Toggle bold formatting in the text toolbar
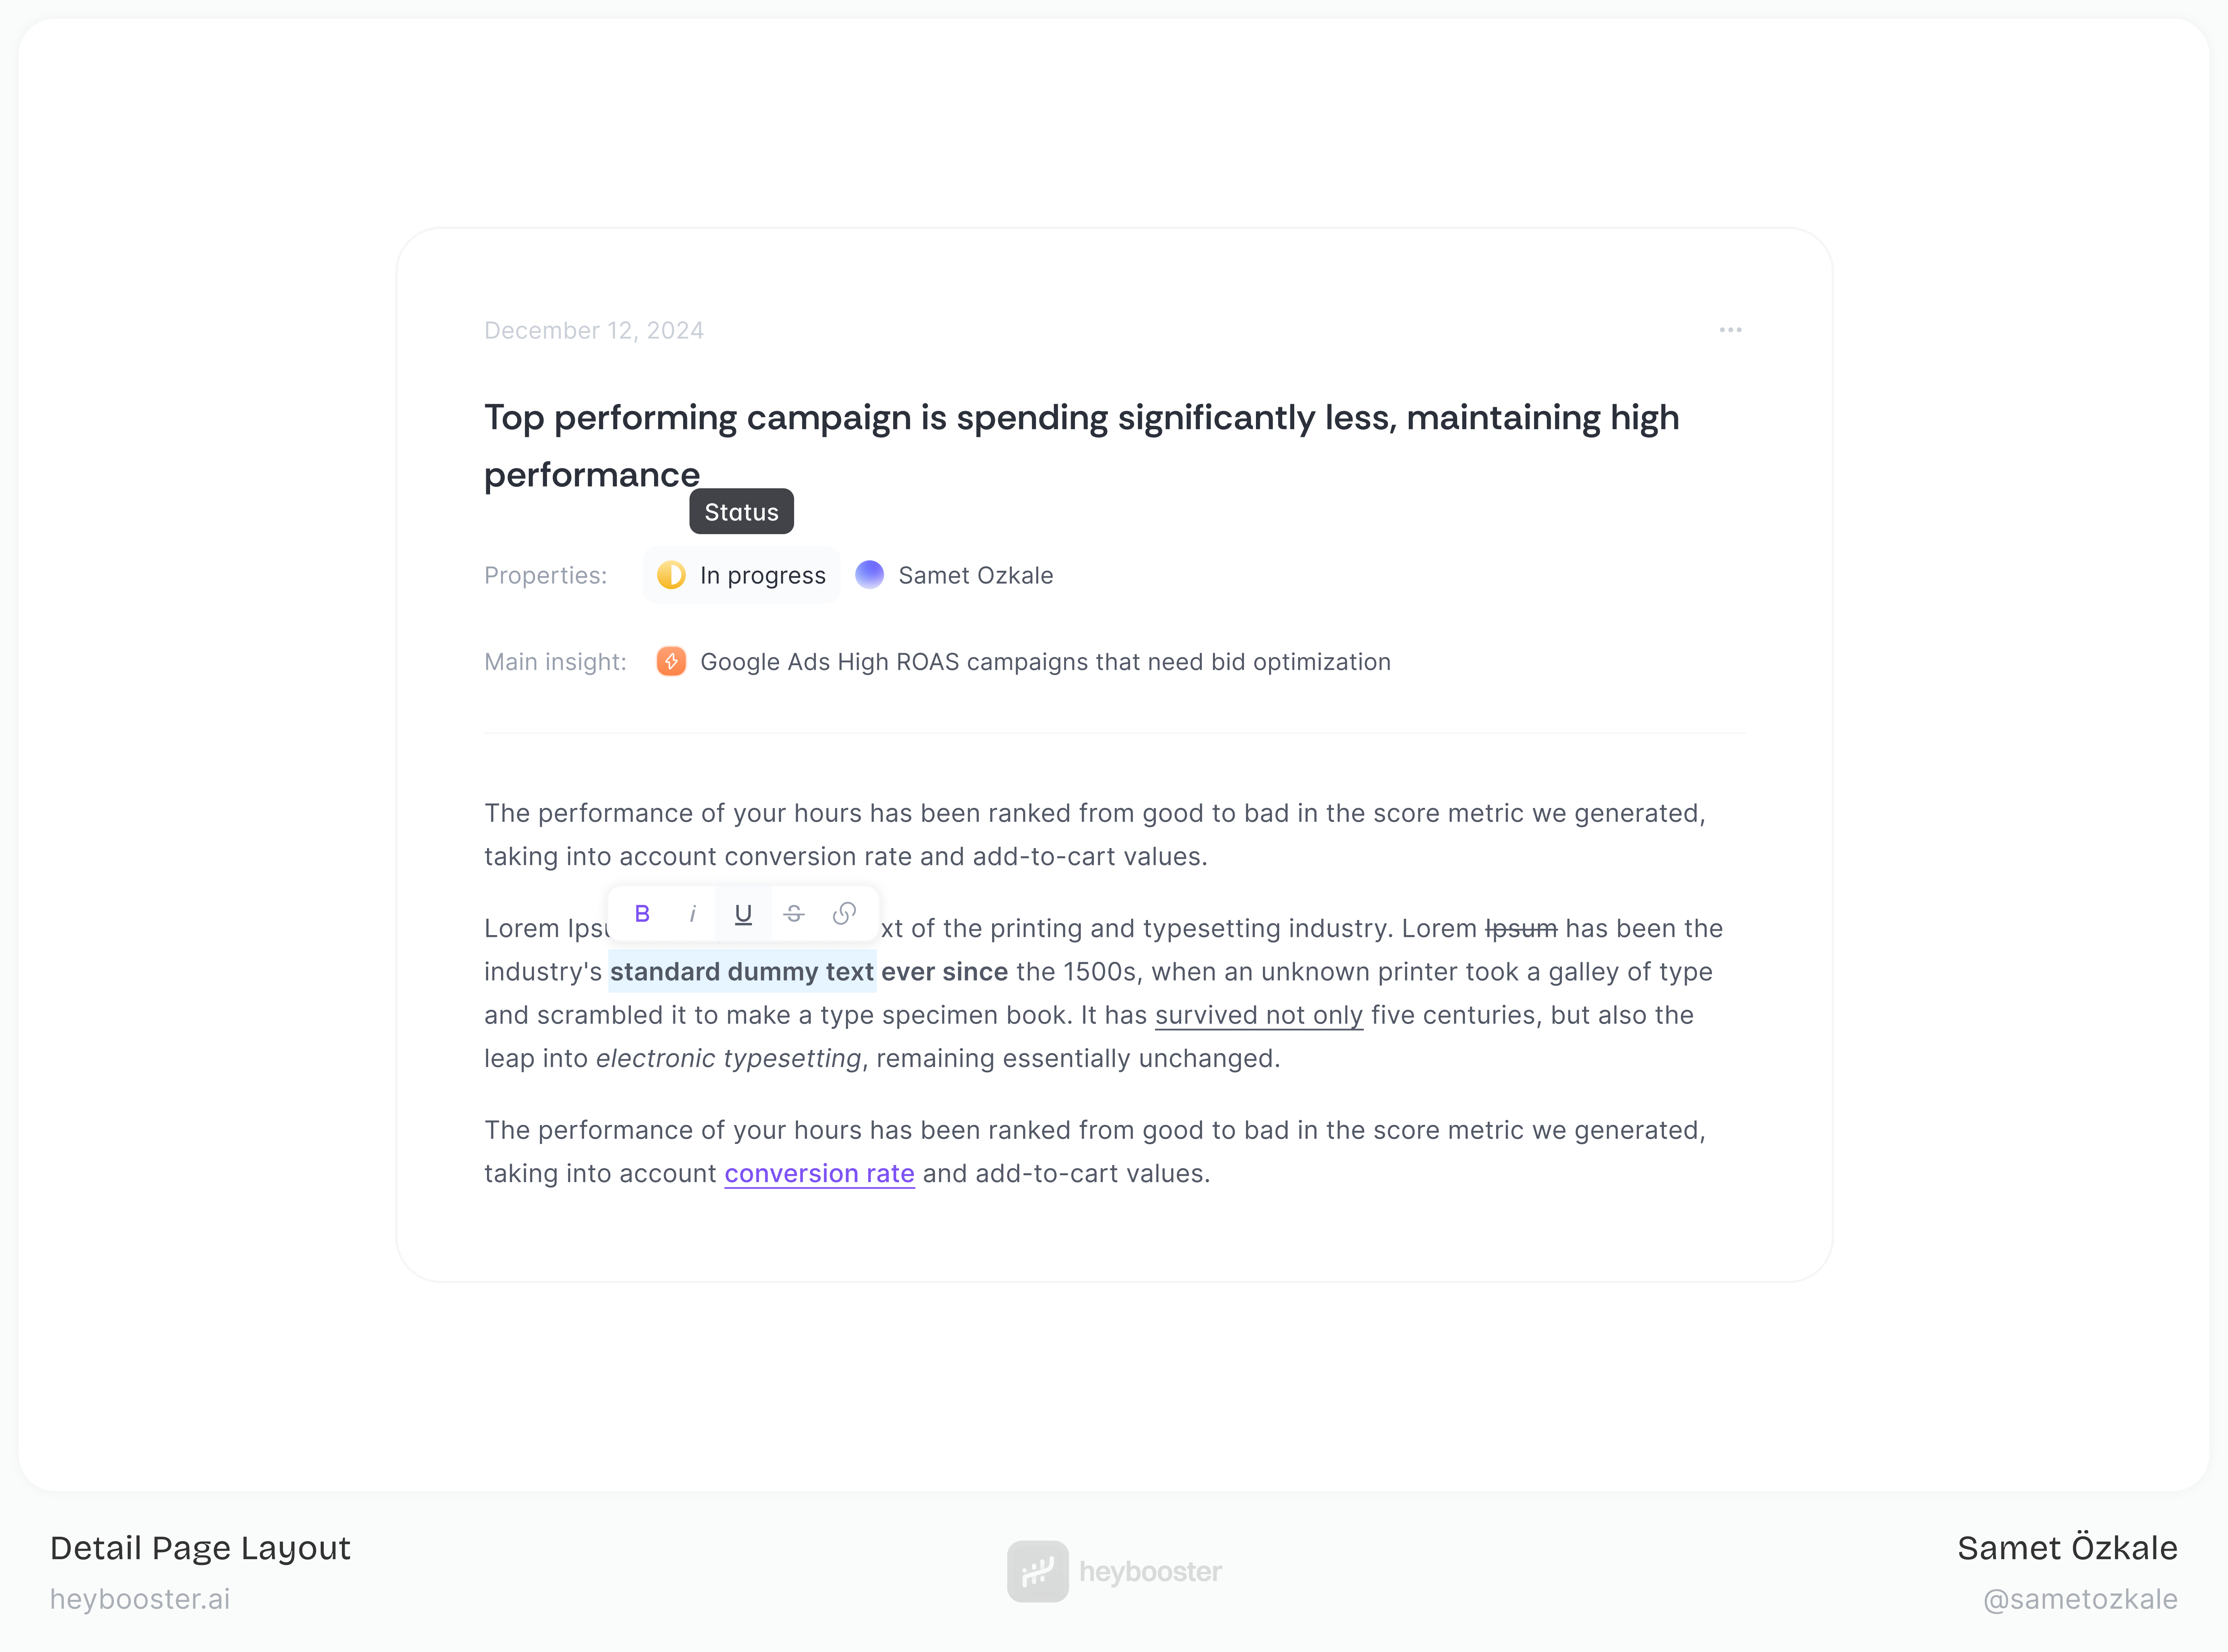This screenshot has height=1652, width=2228. (x=643, y=913)
